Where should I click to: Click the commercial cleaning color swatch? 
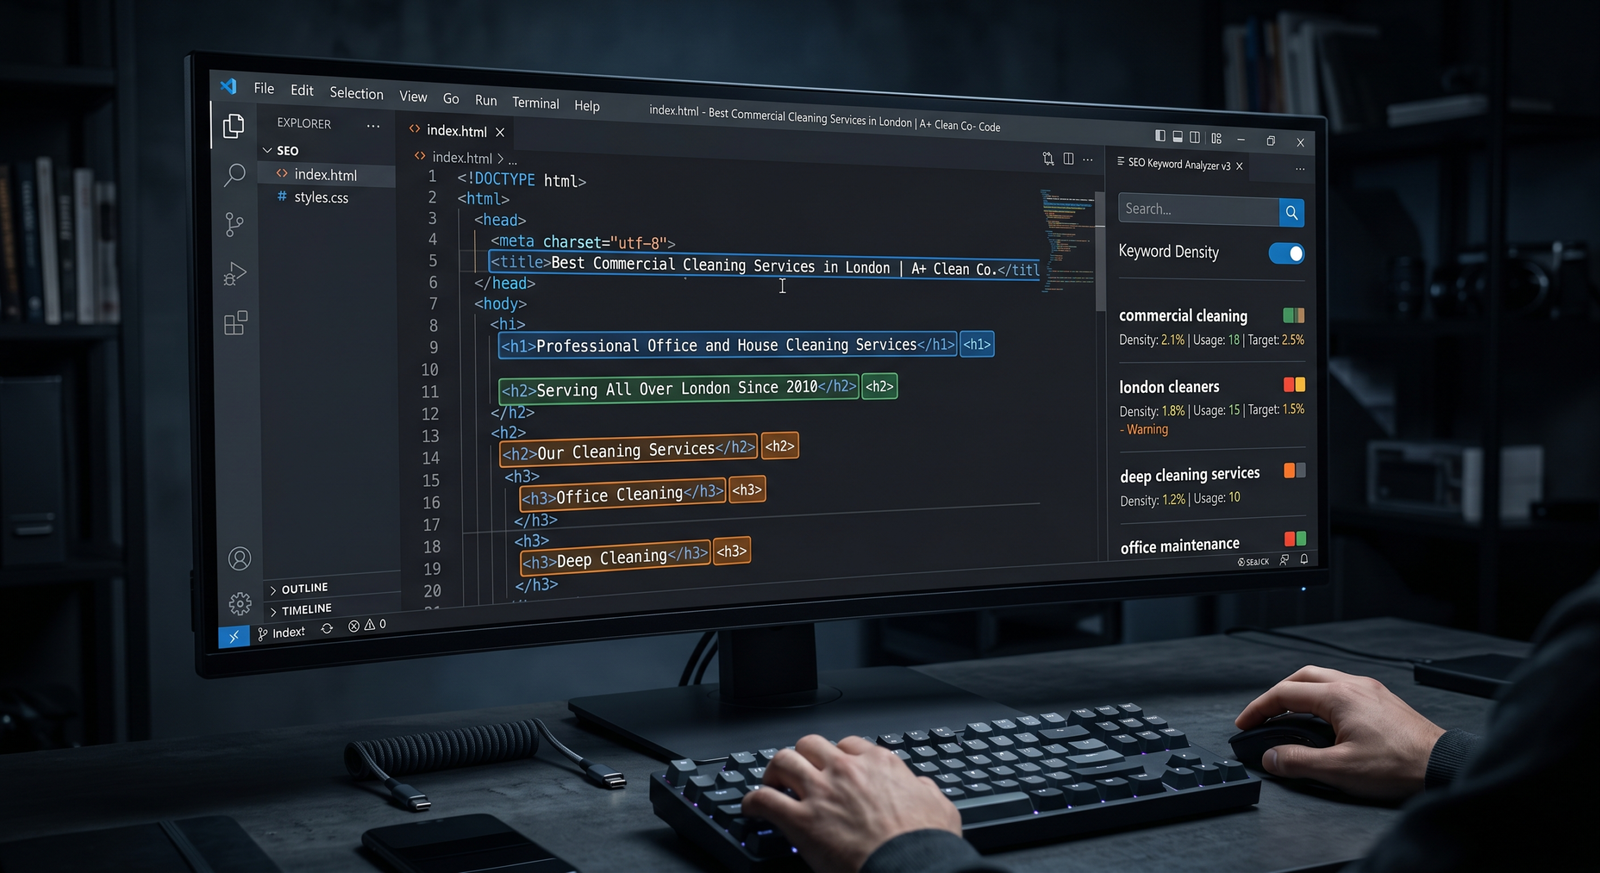tap(1294, 315)
